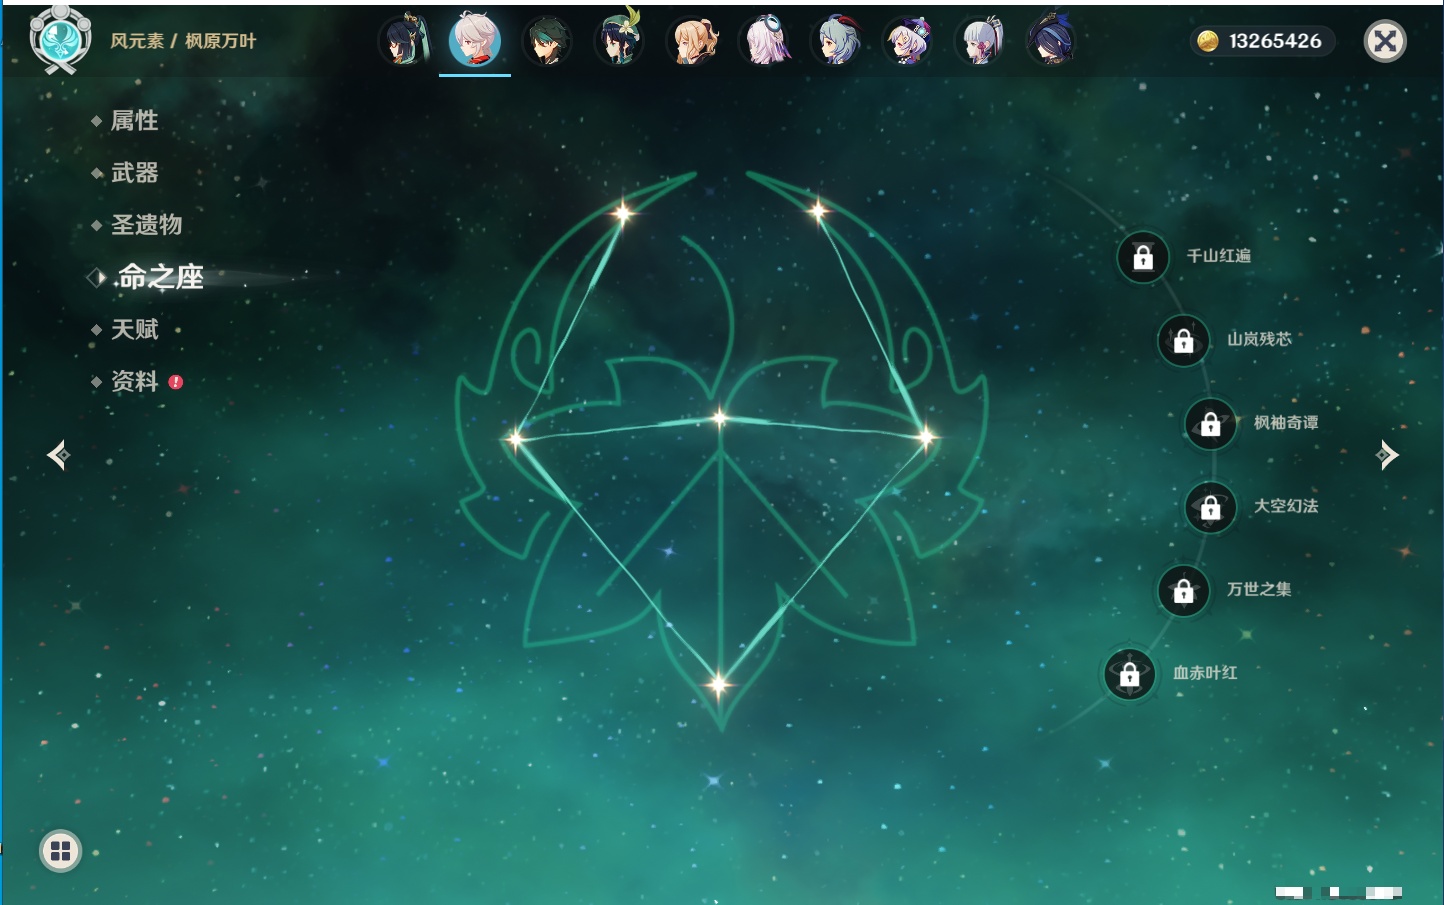The height and width of the screenshot is (905, 1444).
Task: Click the lock icon for 万世之集
Action: (x=1184, y=590)
